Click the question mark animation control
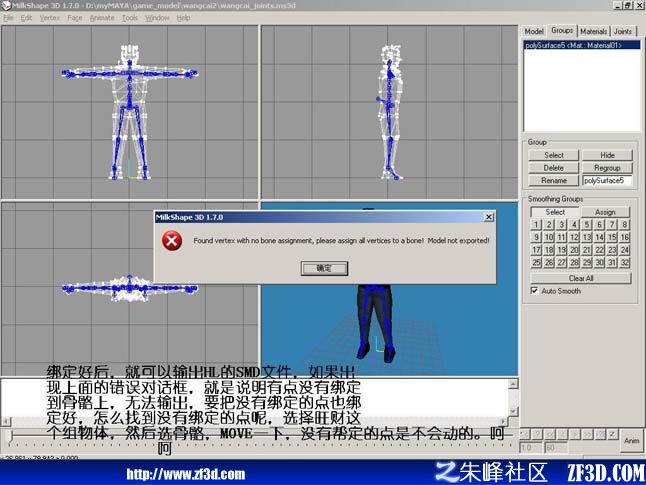The image size is (646, 485). click(x=537, y=434)
